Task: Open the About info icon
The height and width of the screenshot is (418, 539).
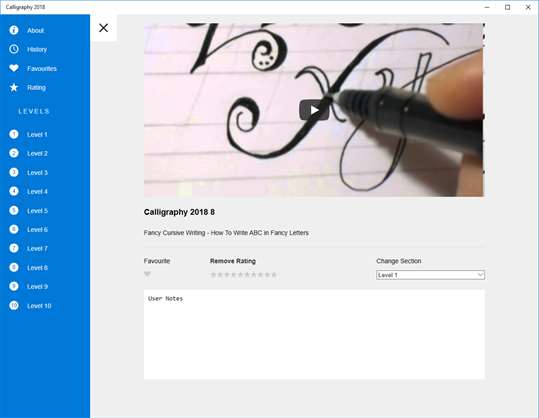Action: [x=14, y=30]
